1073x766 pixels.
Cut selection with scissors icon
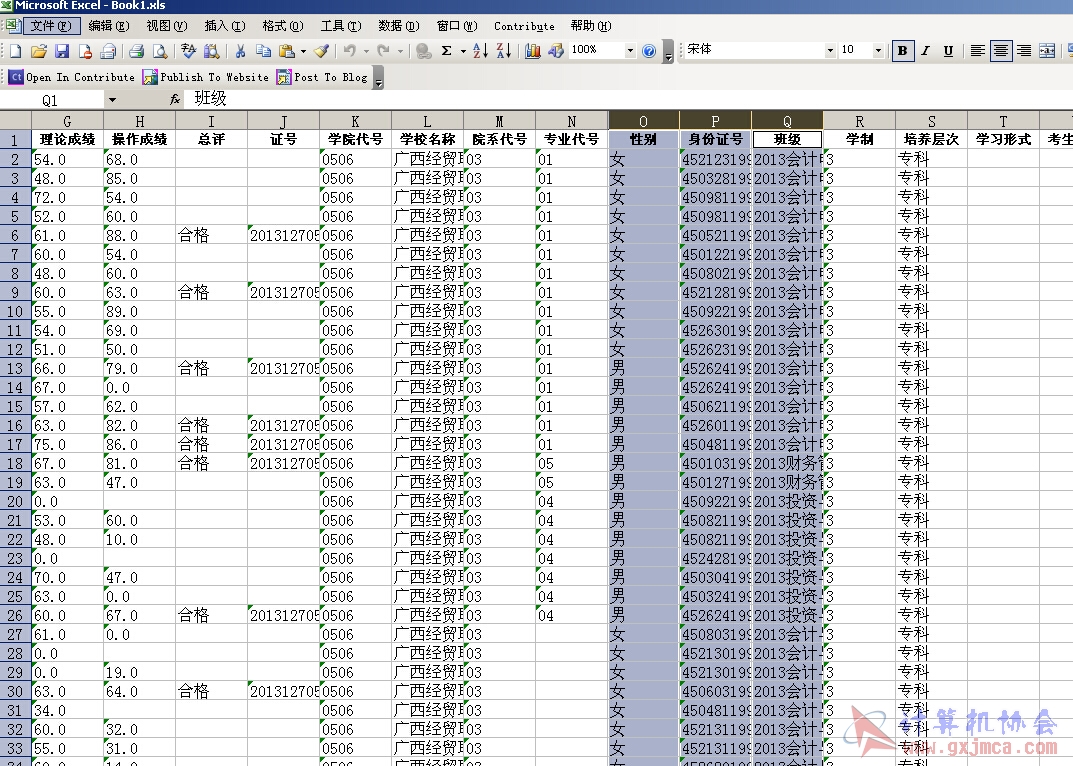point(240,51)
